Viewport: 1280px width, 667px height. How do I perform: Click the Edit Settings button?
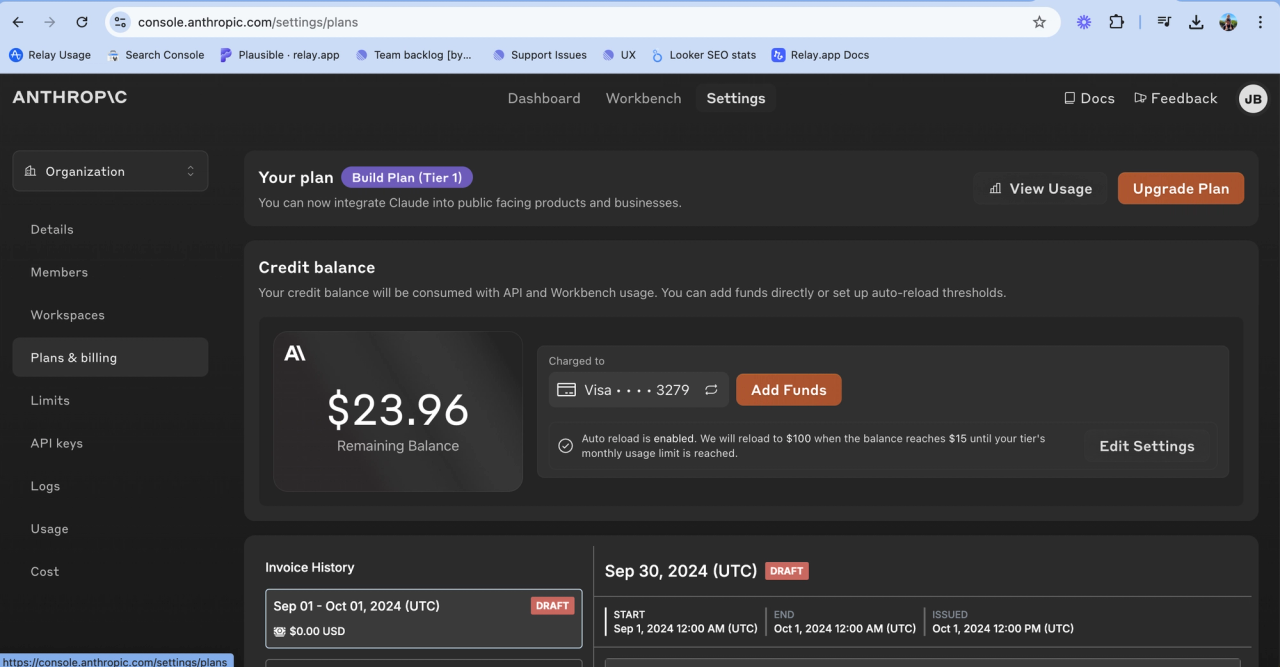pyautogui.click(x=1147, y=446)
